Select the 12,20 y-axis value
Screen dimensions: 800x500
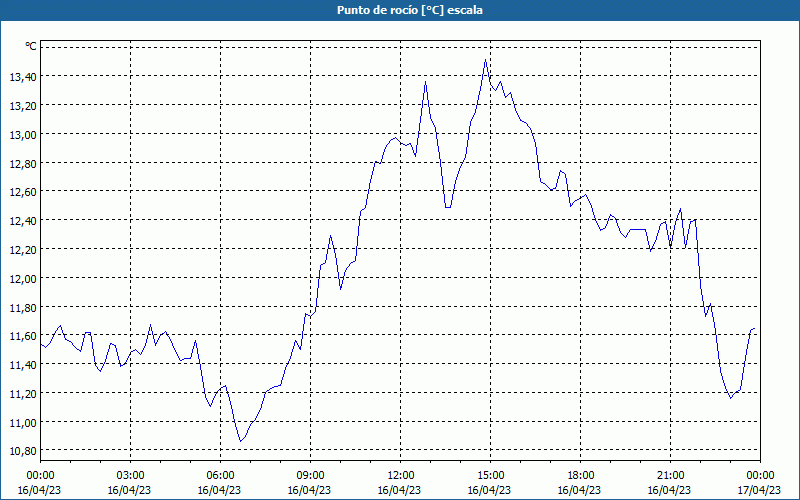tap(23, 250)
